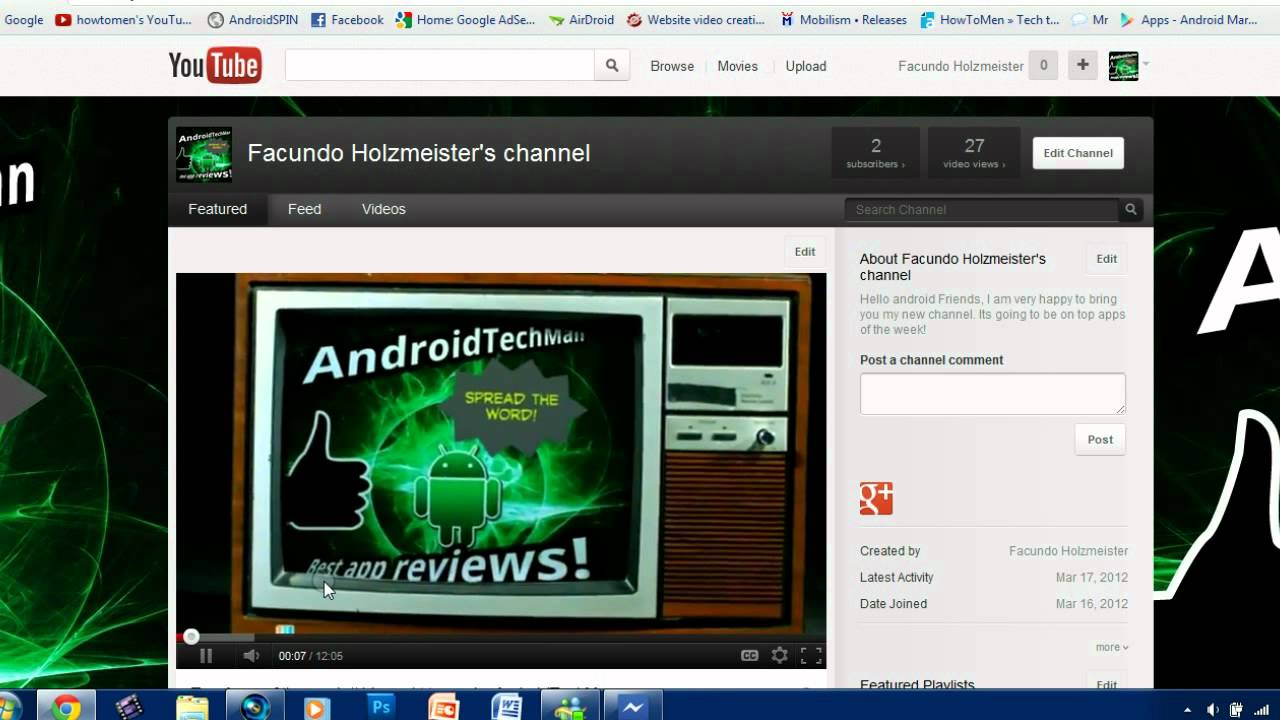Click the channel comment text box

[x=993, y=394]
